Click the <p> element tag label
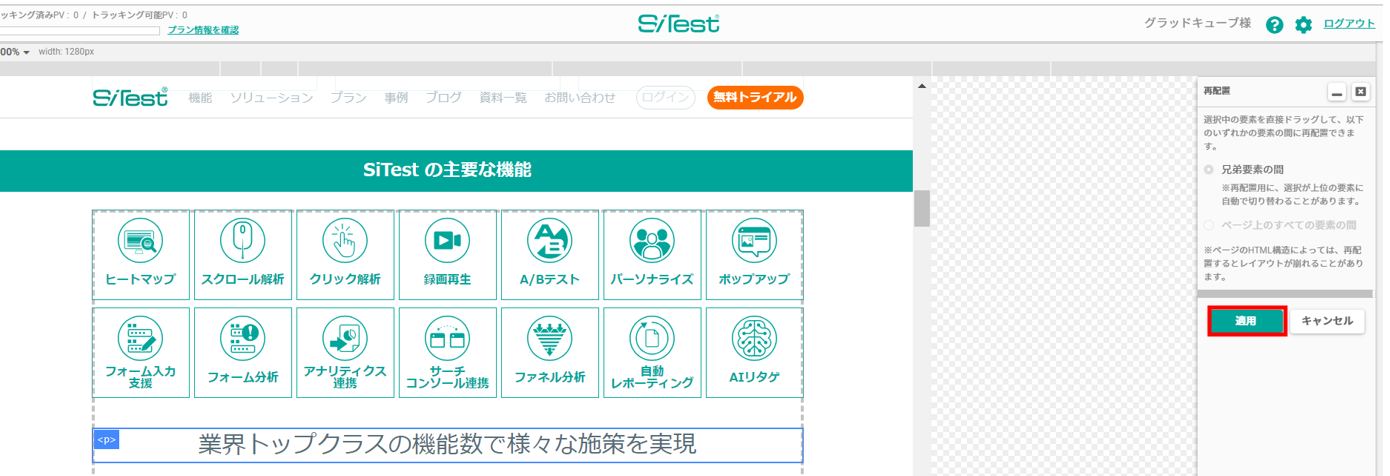Screen dimensions: 1390x476 click(x=106, y=439)
